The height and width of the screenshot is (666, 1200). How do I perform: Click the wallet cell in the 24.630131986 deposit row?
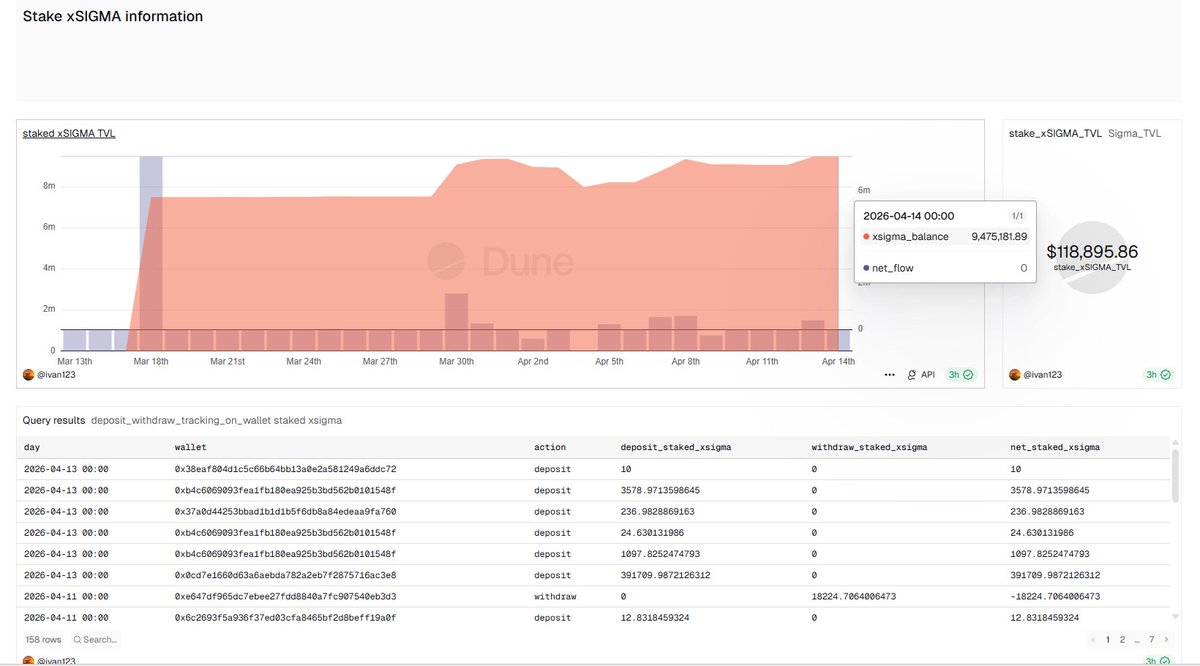[x=286, y=533]
